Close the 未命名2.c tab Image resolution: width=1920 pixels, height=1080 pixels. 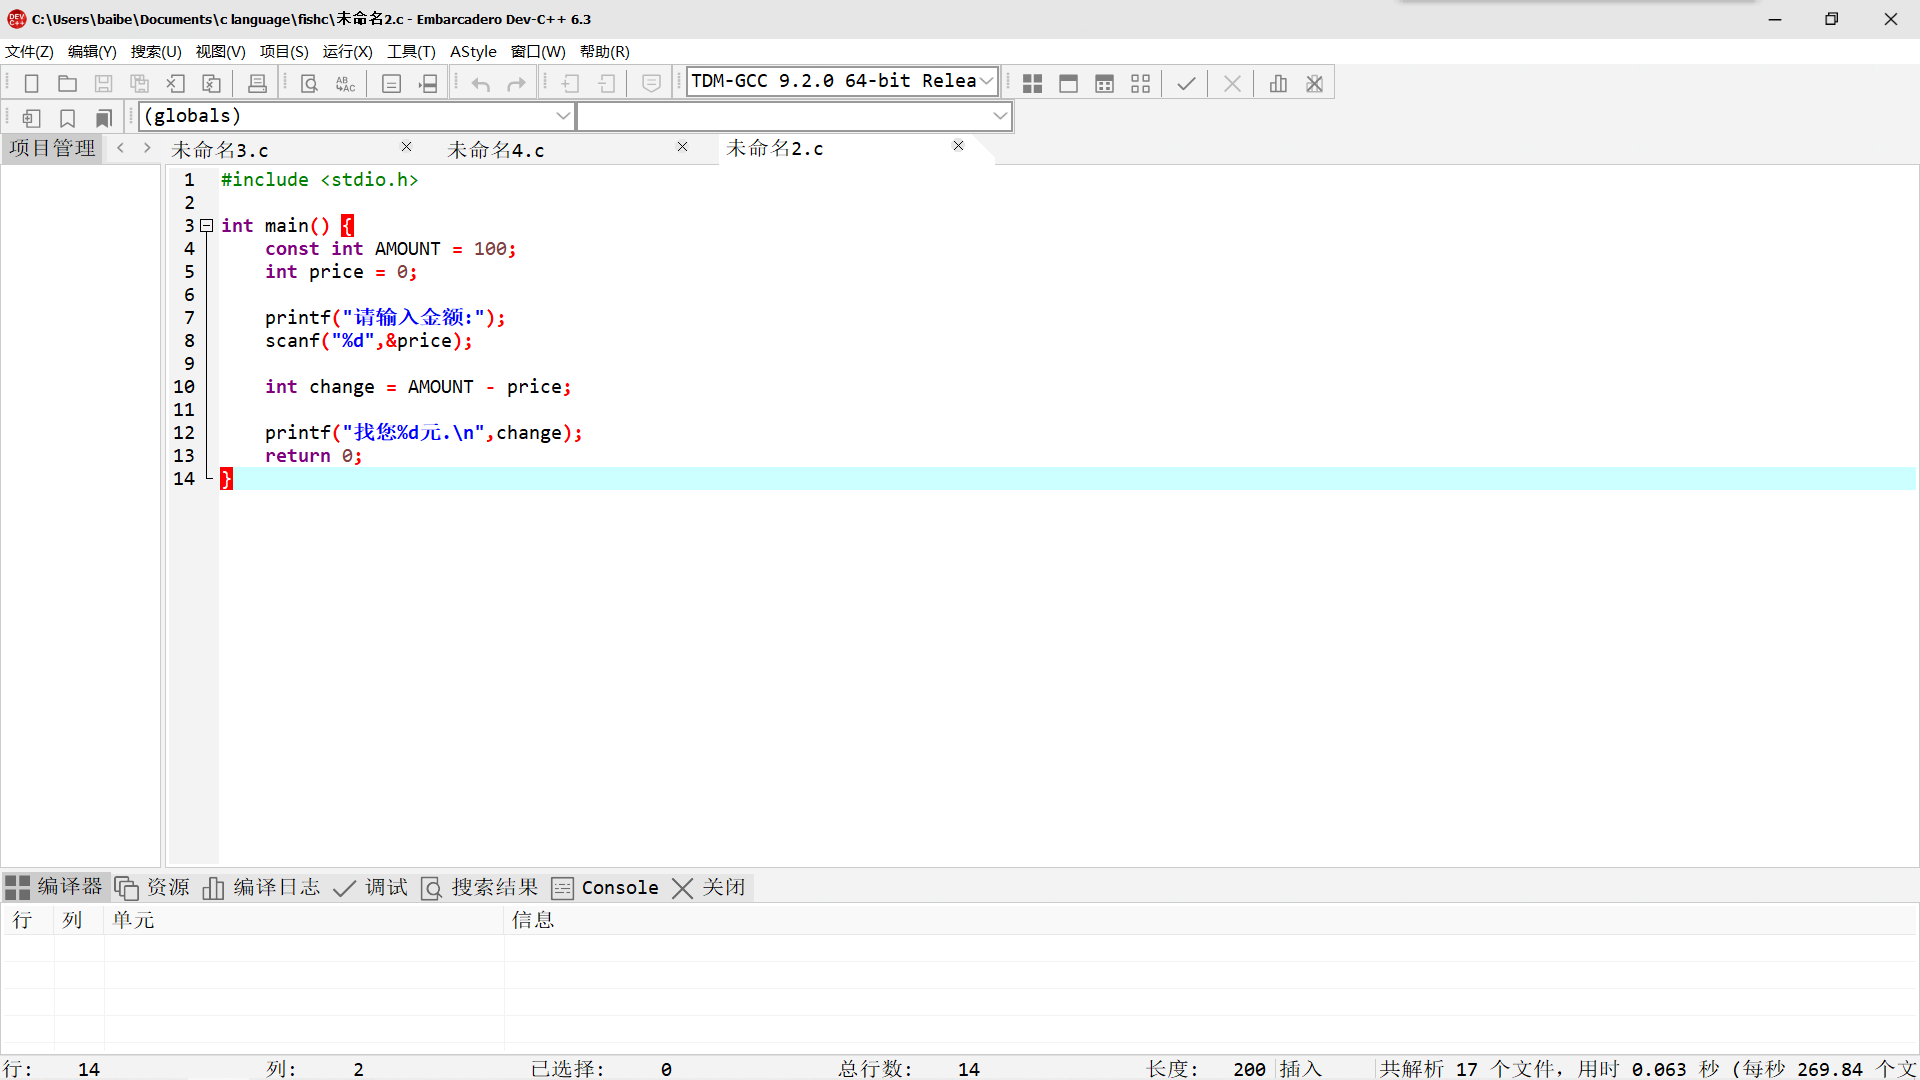click(x=958, y=146)
